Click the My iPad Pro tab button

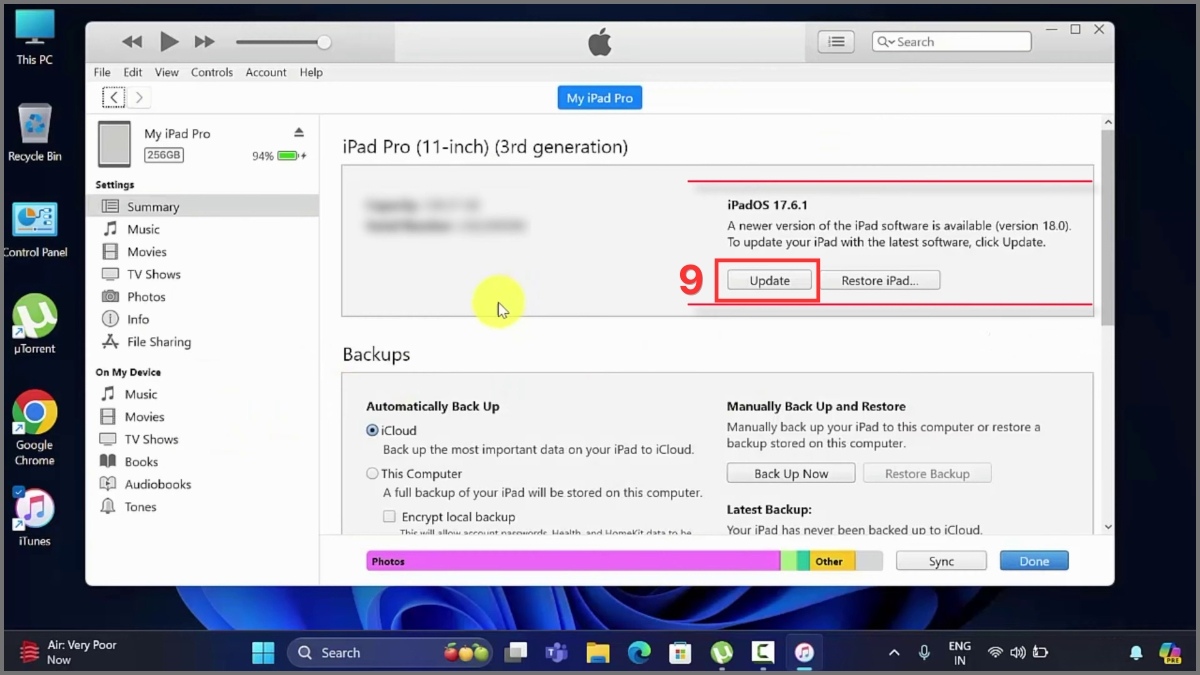click(600, 98)
